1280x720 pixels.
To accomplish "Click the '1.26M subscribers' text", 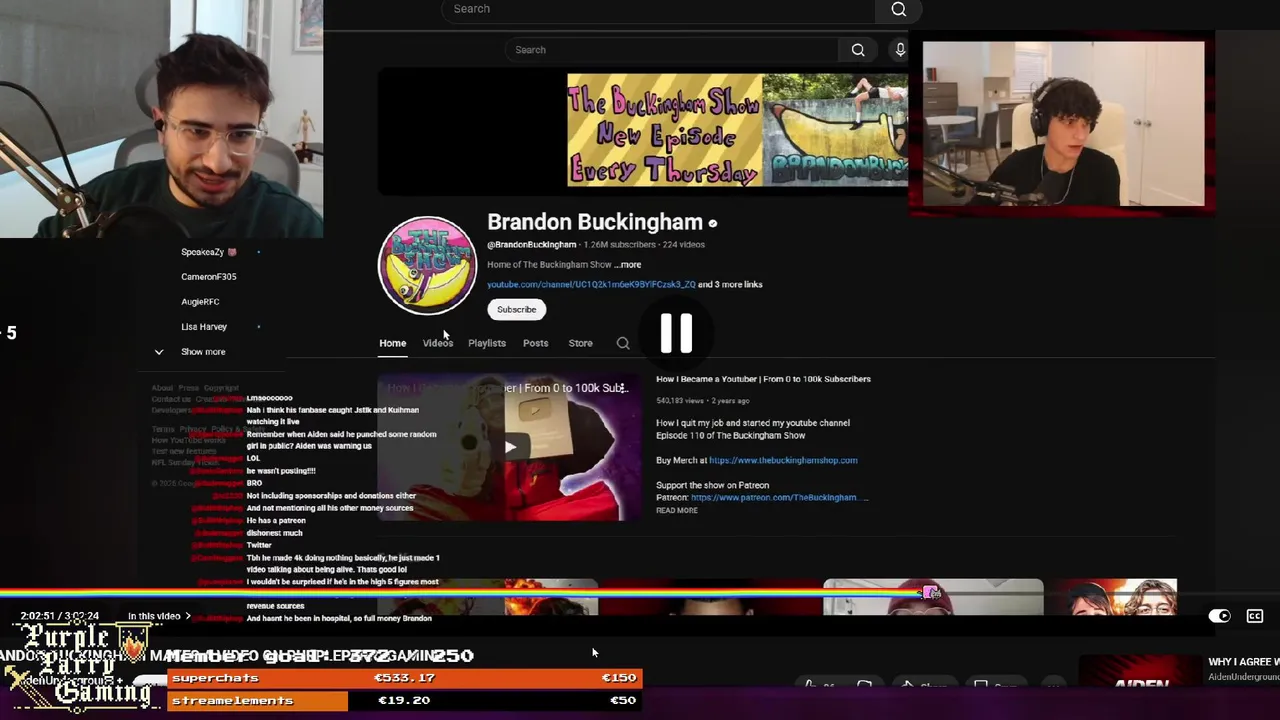I will click(619, 244).
